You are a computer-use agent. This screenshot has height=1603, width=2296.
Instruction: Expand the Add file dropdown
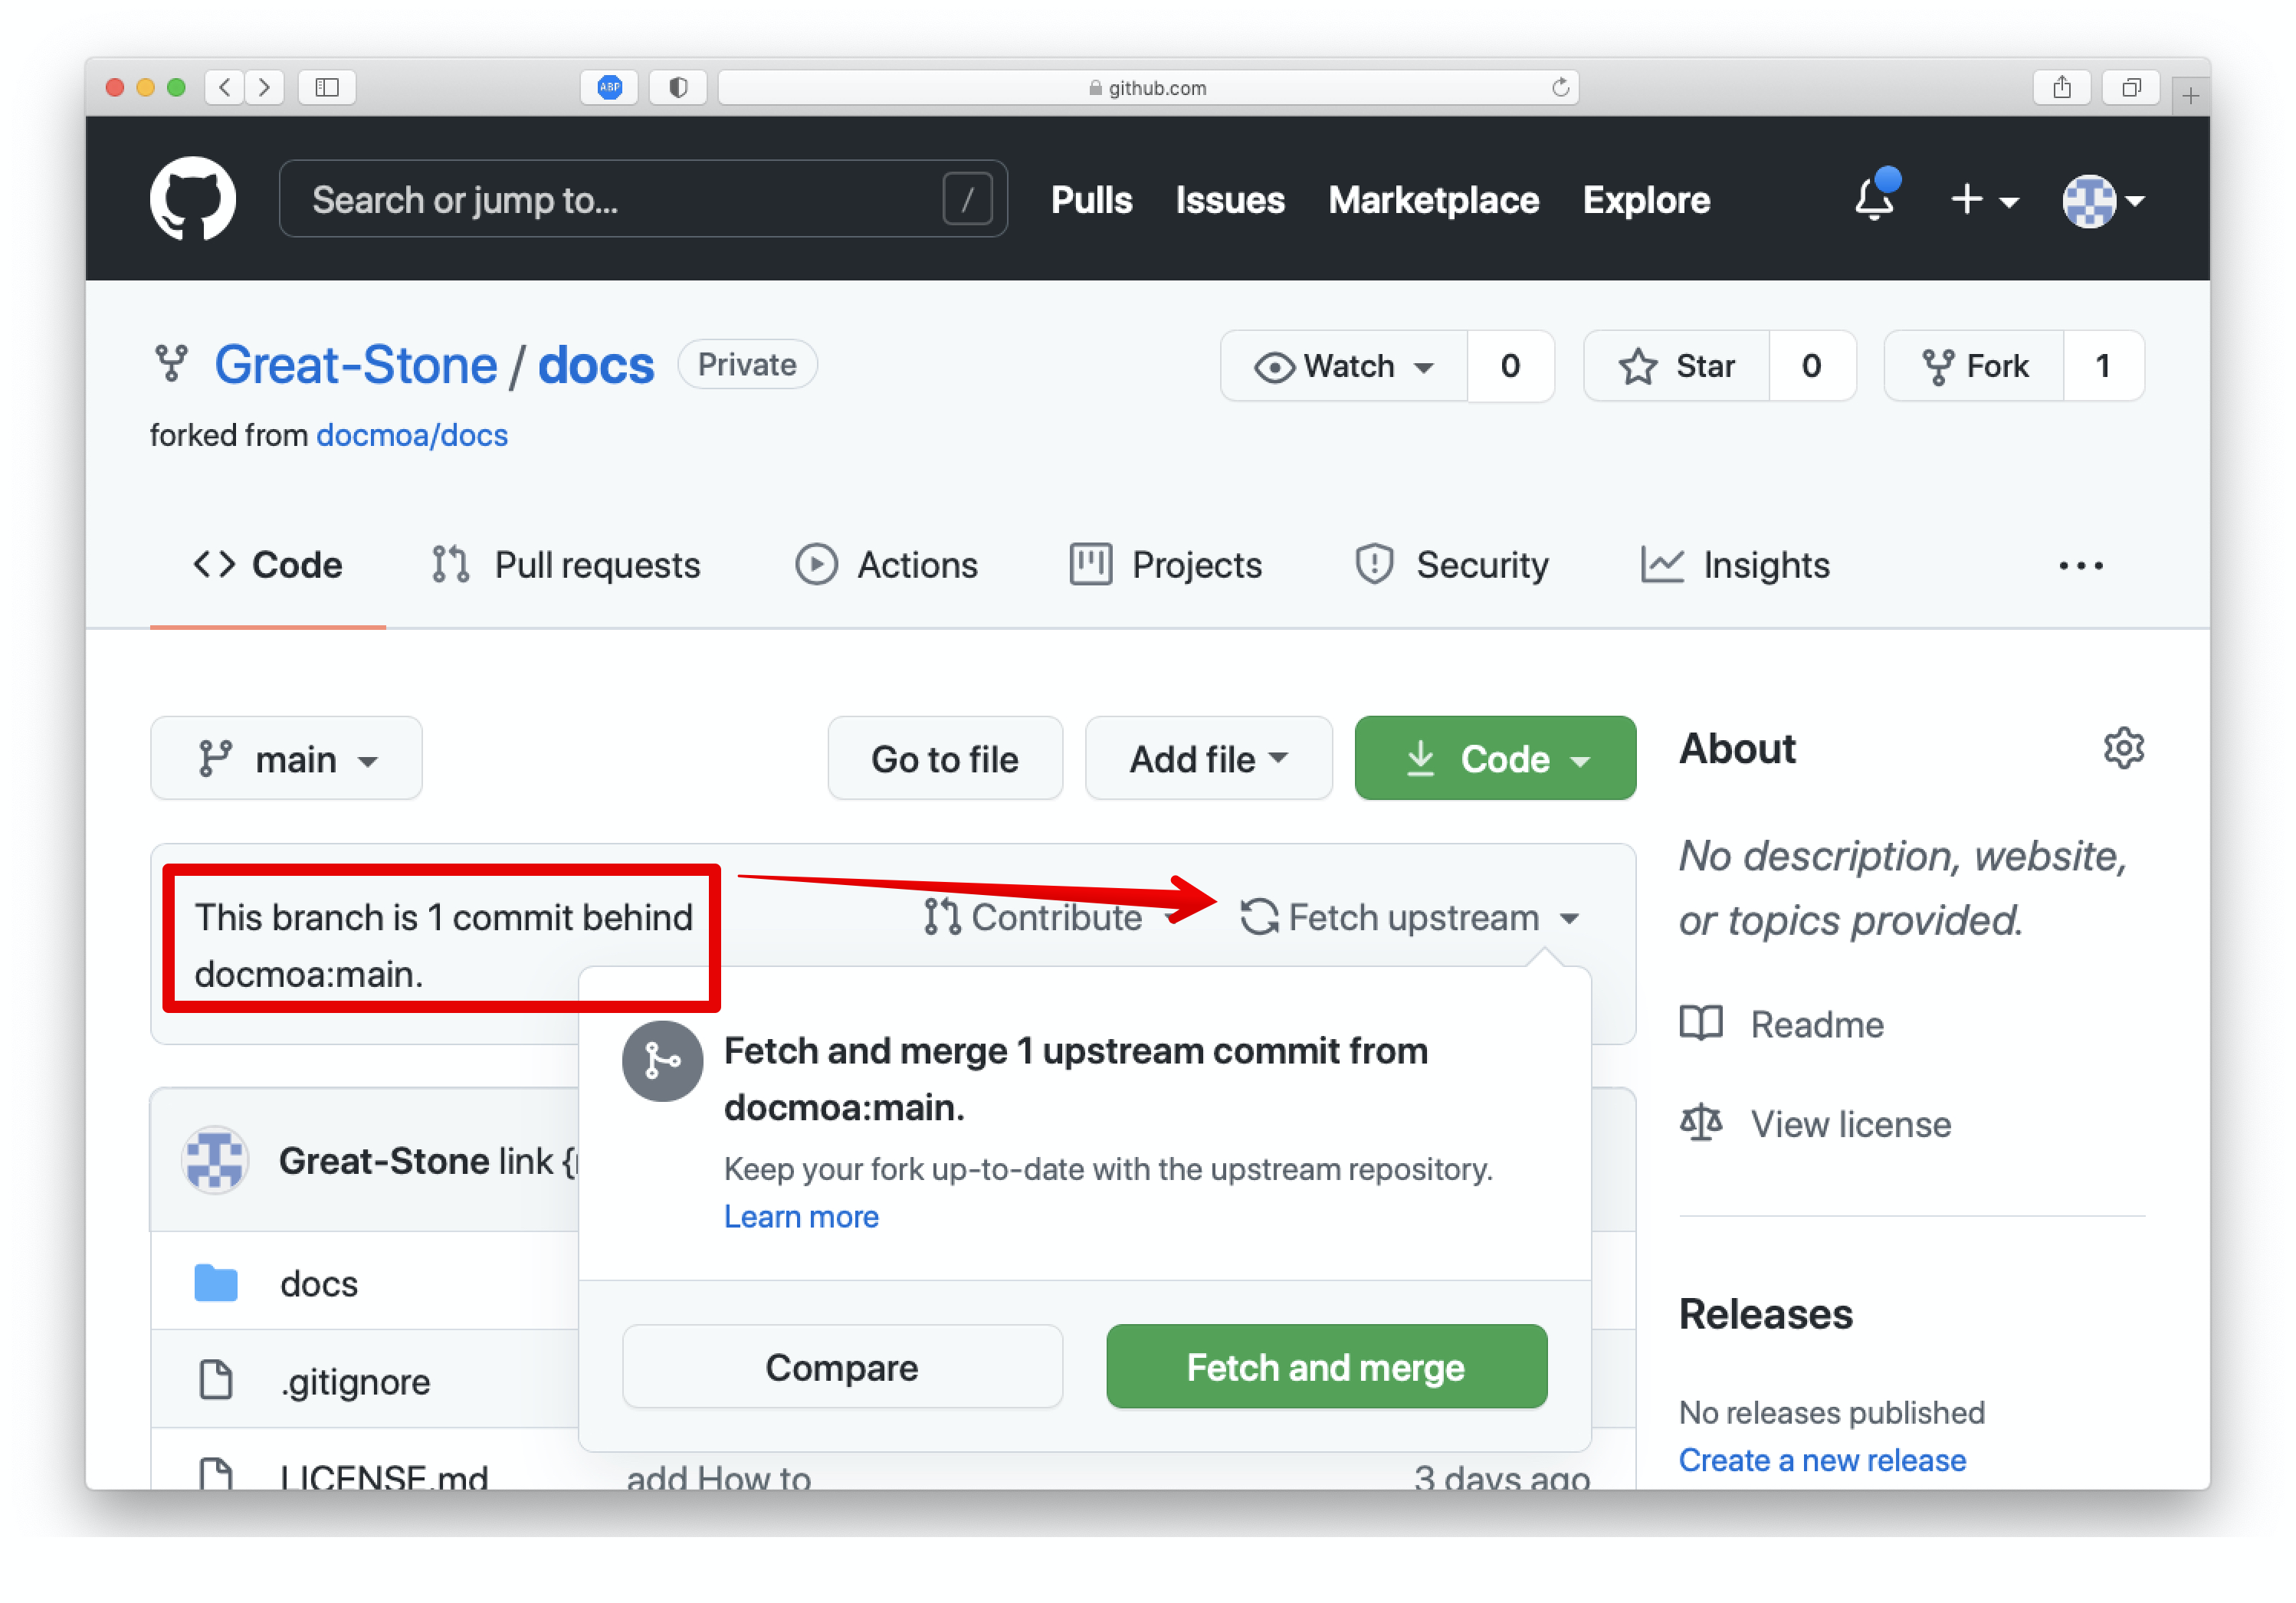click(1207, 759)
